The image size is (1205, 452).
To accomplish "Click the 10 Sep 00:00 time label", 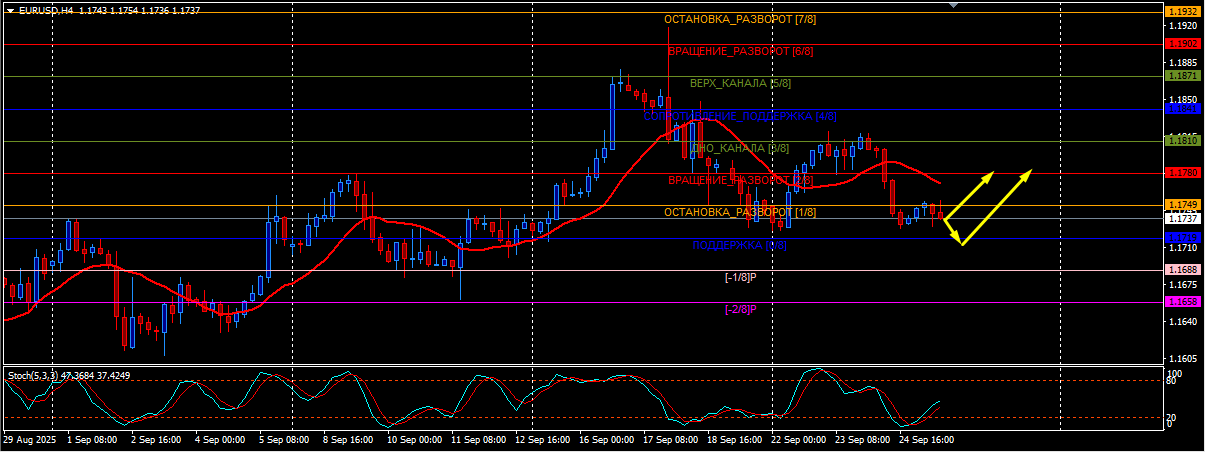I will click(414, 439).
